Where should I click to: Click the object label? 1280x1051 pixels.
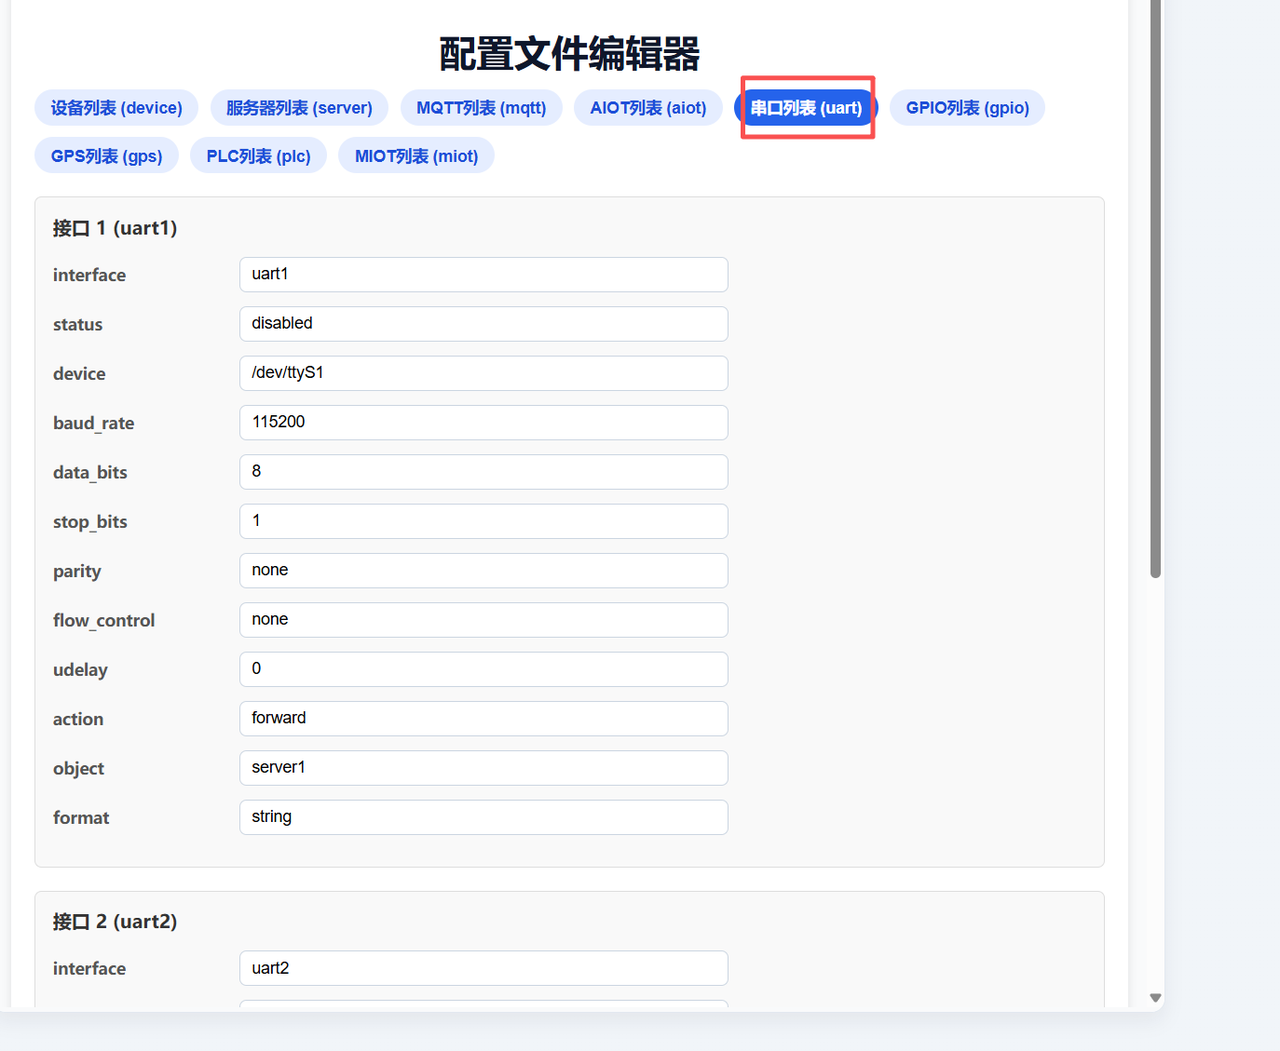[x=78, y=769]
